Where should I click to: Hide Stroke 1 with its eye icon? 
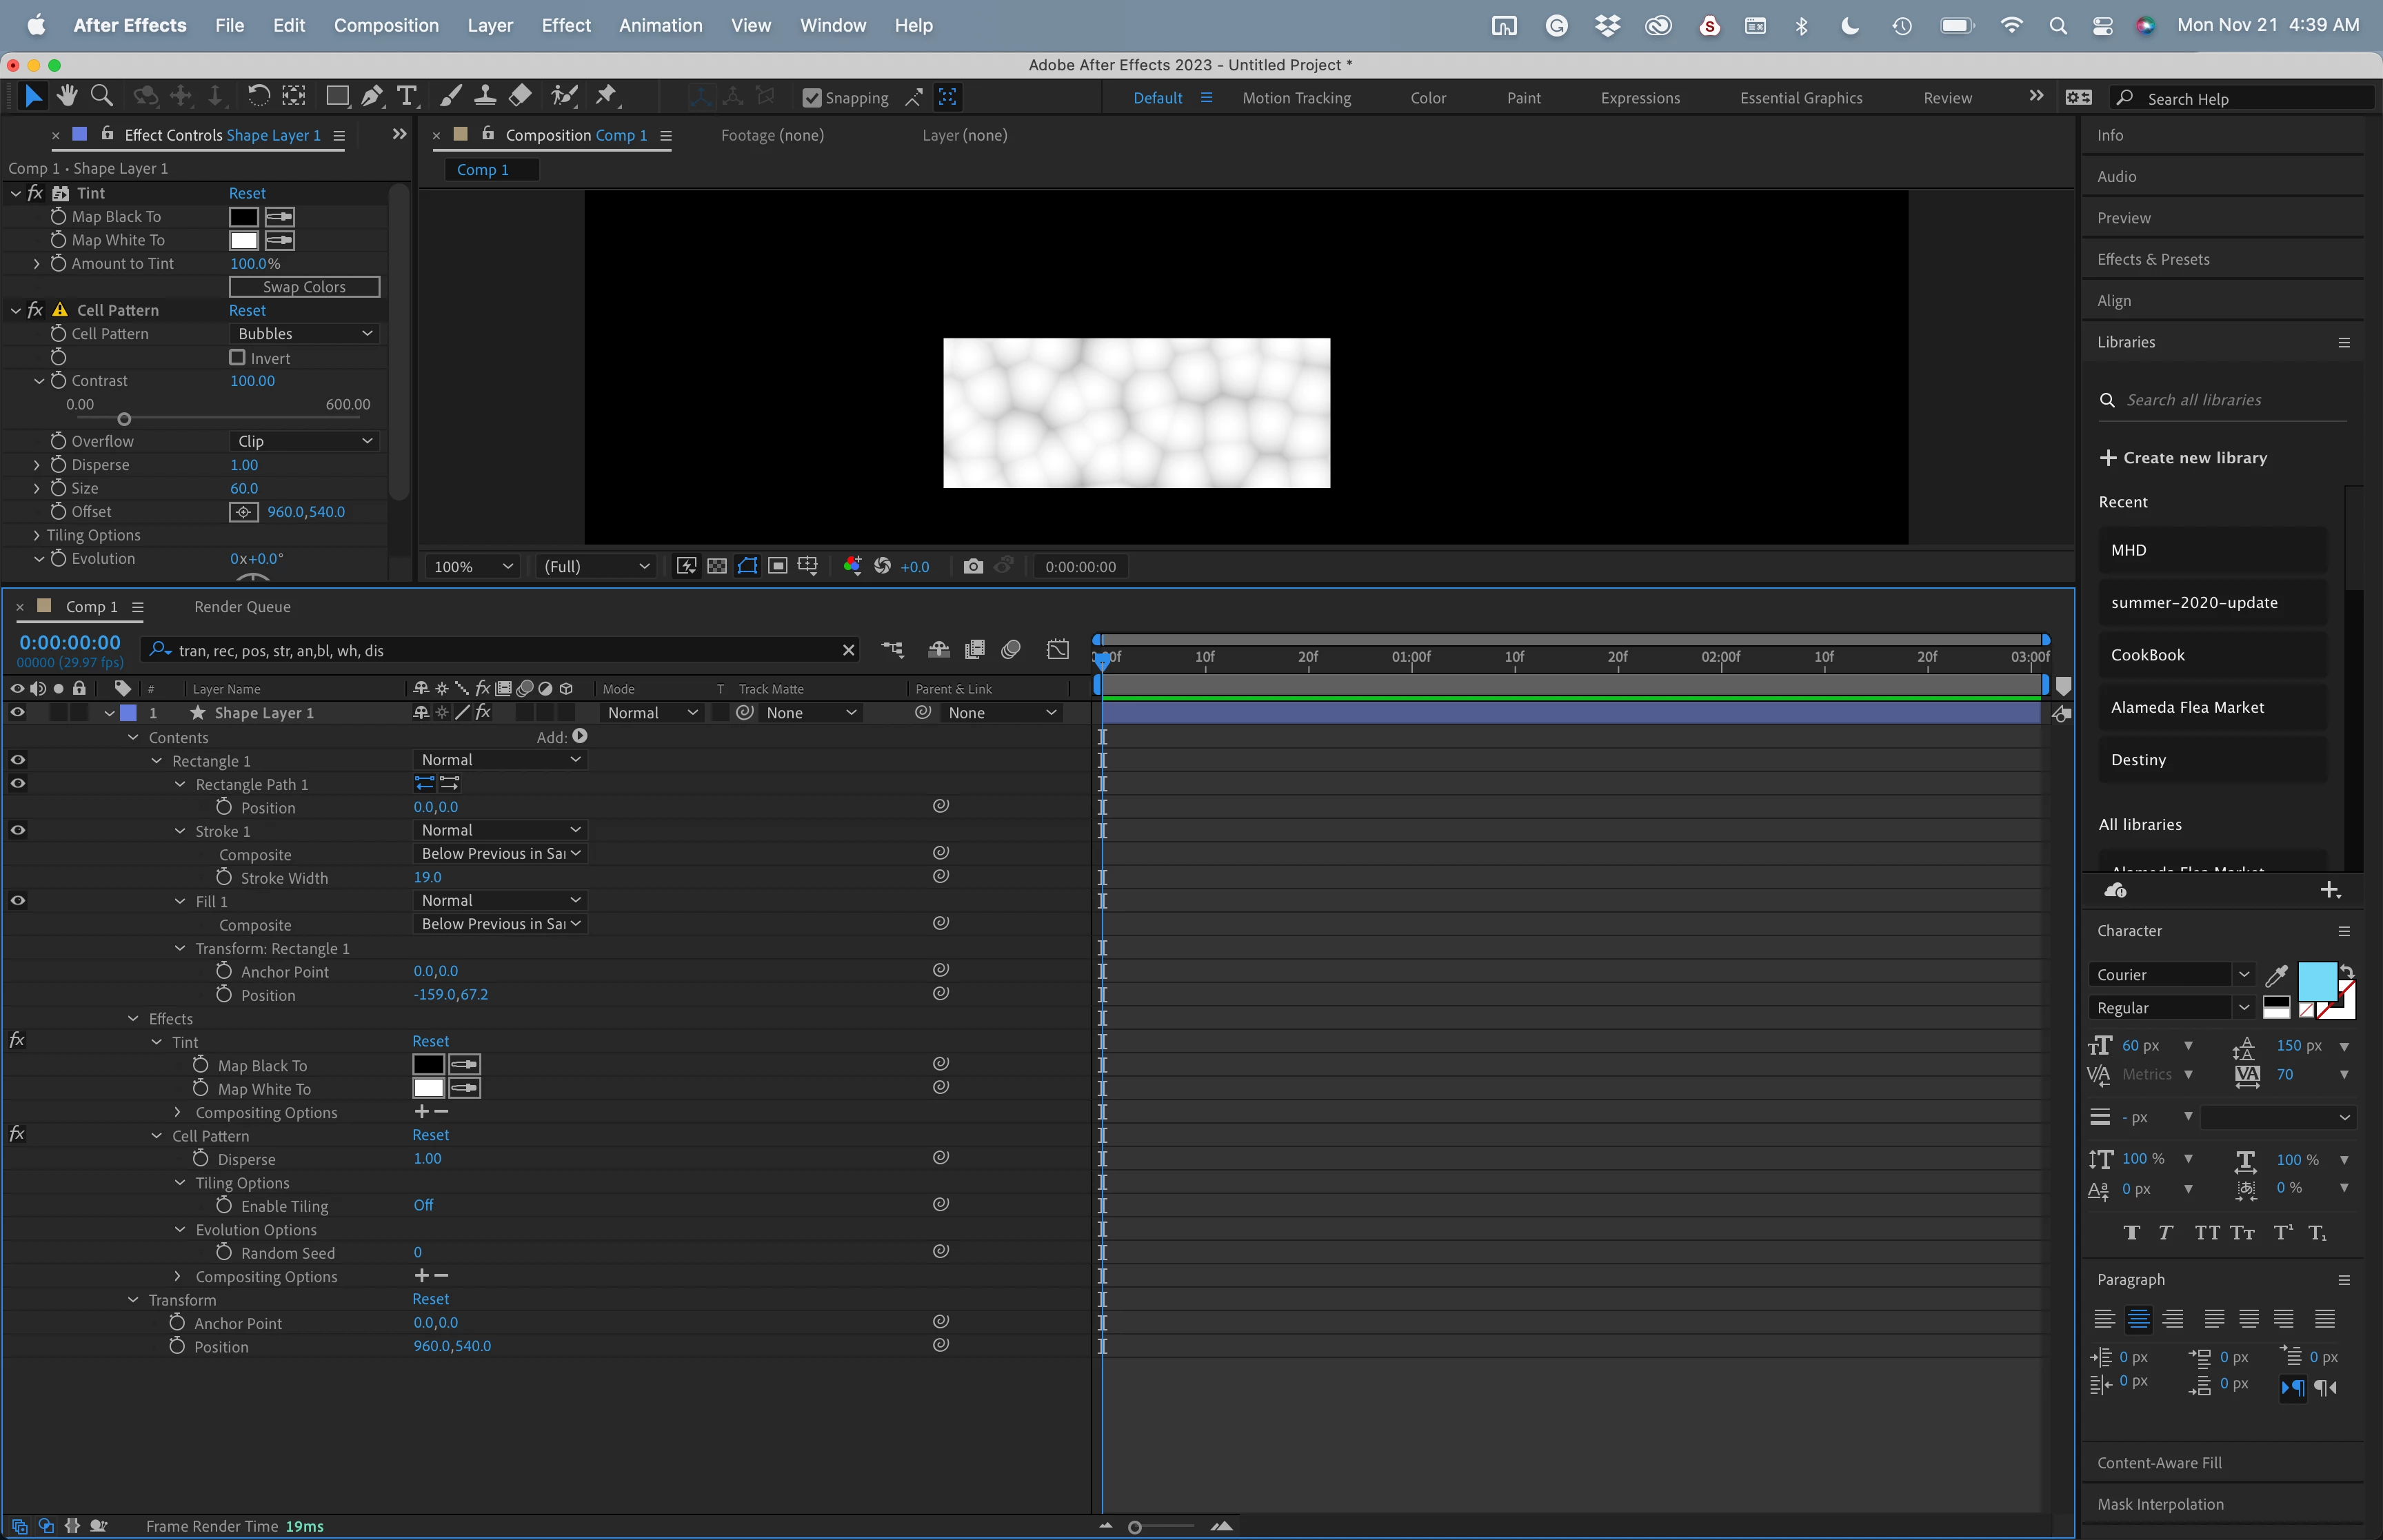[18, 830]
